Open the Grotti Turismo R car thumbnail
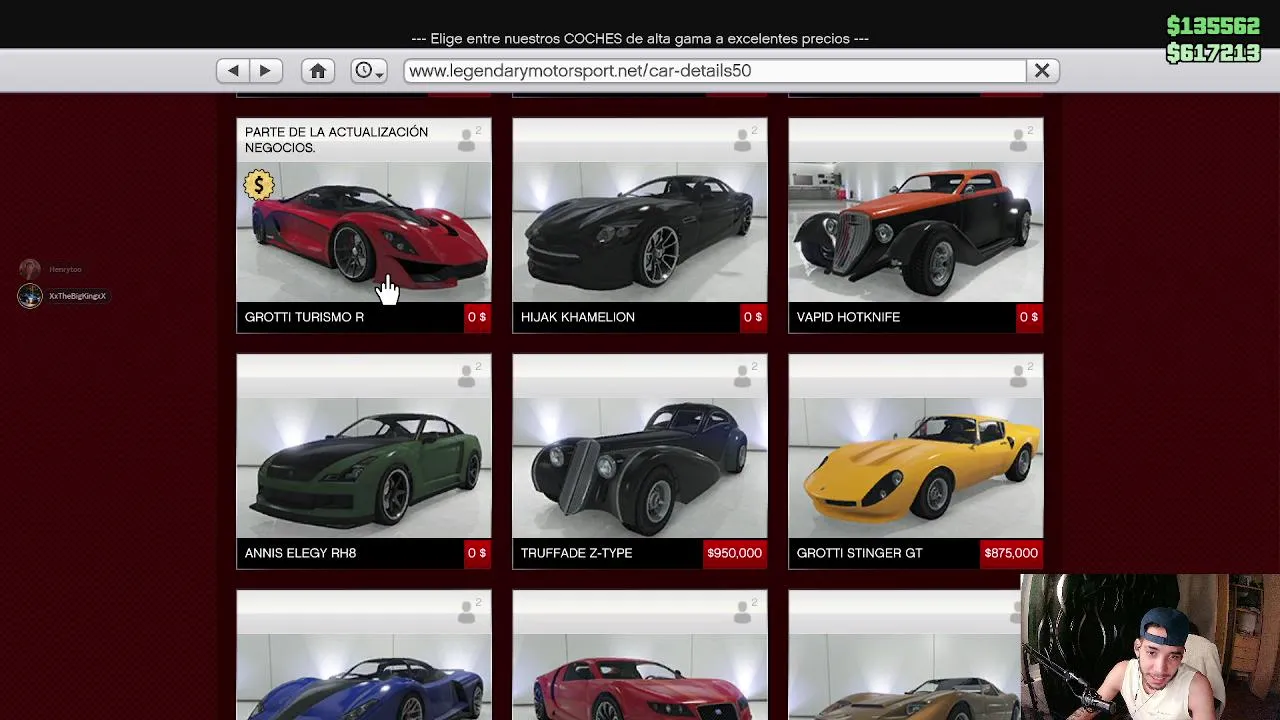Image resolution: width=1280 pixels, height=720 pixels. (x=364, y=232)
